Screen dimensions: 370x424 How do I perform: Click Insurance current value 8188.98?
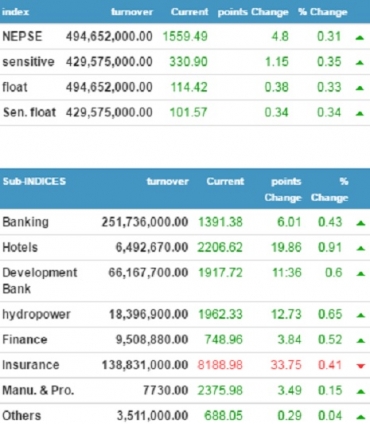pos(220,365)
